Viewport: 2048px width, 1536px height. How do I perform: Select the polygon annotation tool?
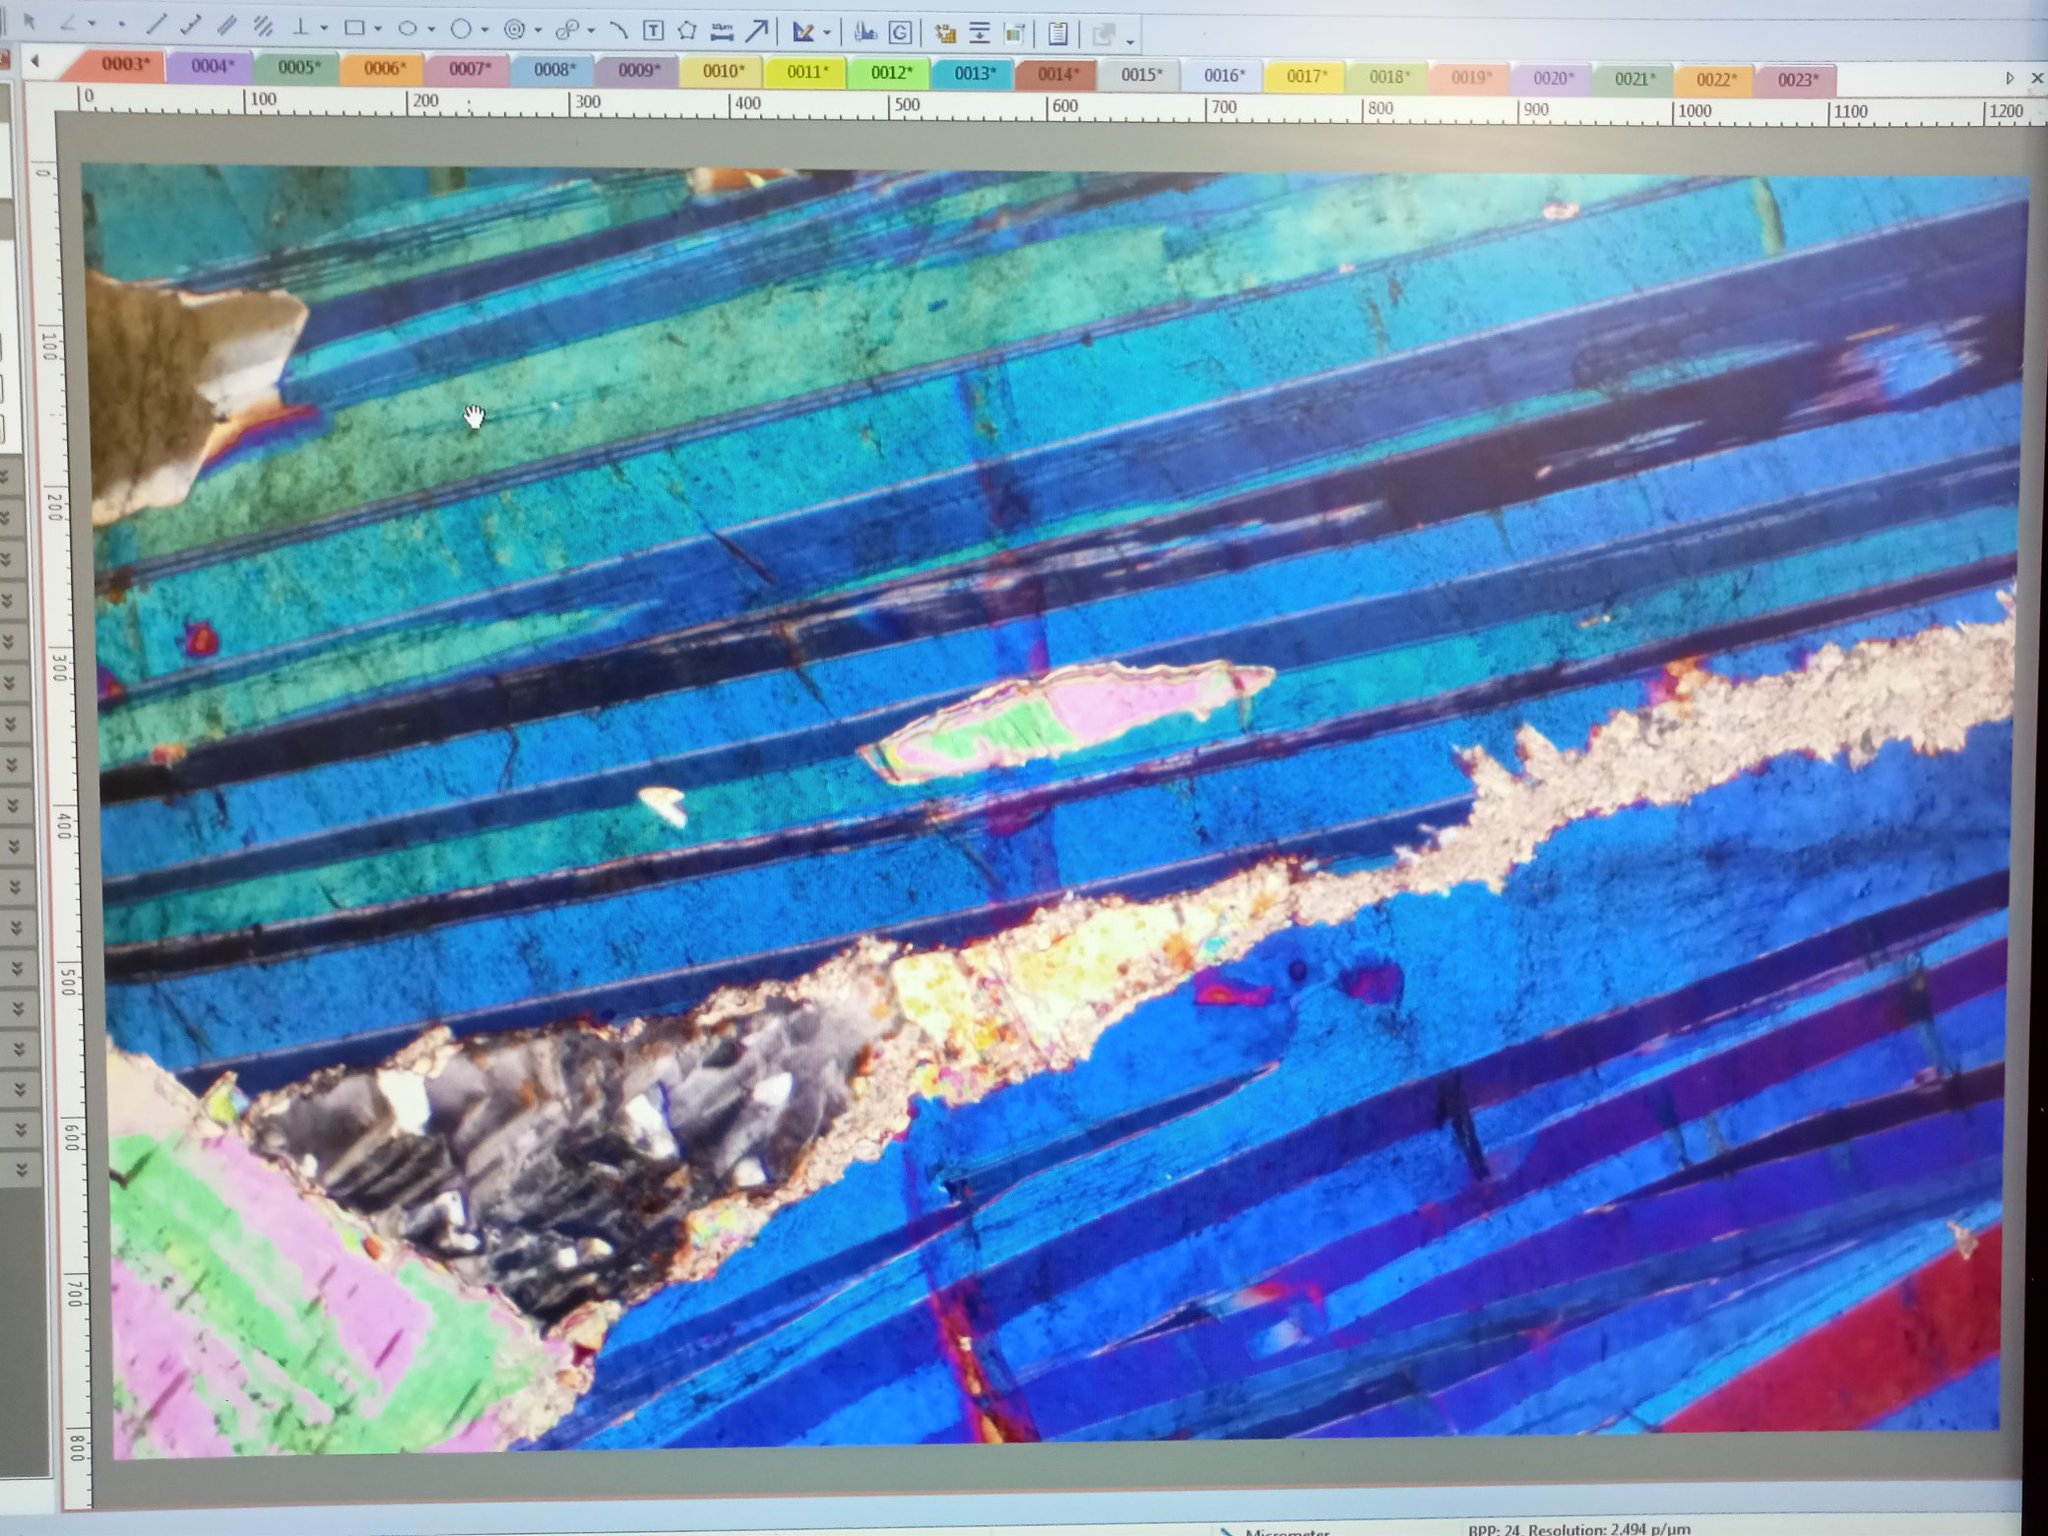click(688, 27)
